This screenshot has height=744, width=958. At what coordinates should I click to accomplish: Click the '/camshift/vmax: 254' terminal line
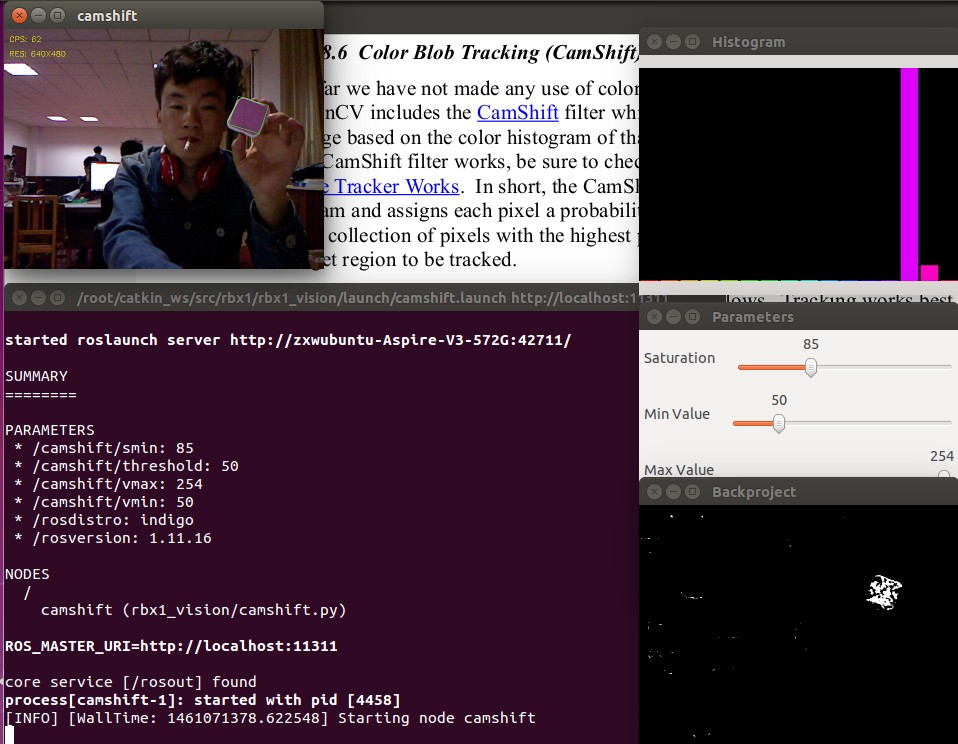pos(108,484)
